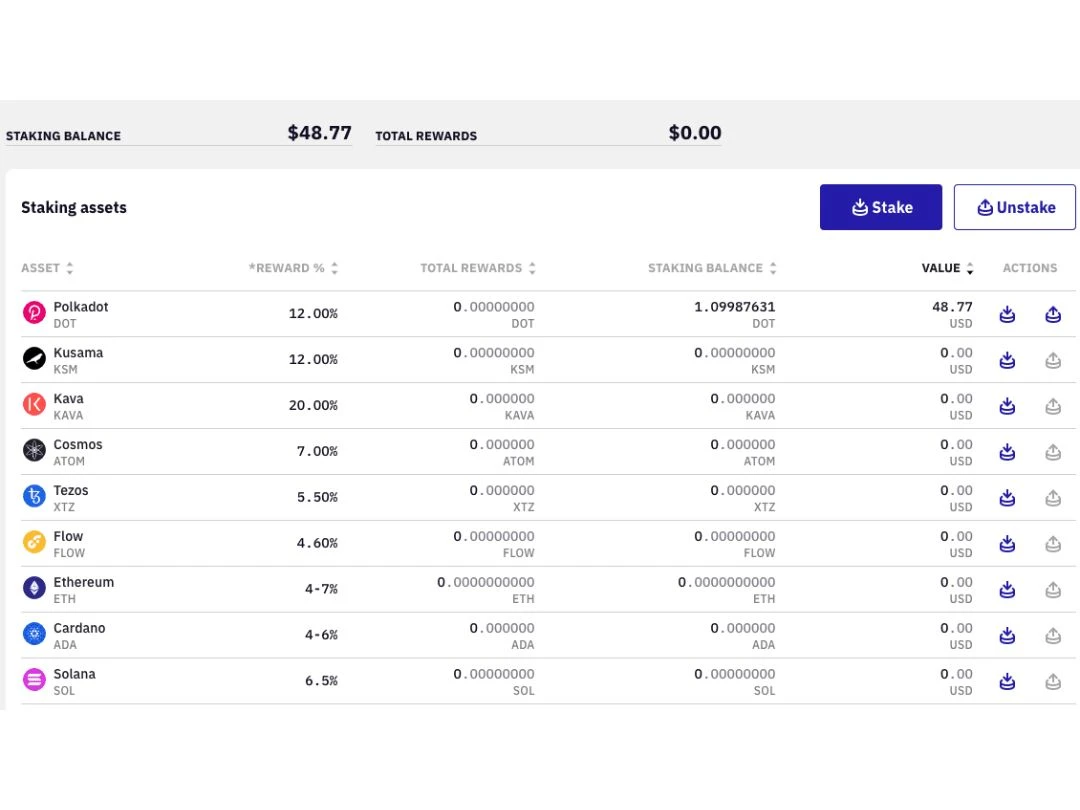Click the Unstake button
This screenshot has width=1080, height=810.
(x=1014, y=207)
